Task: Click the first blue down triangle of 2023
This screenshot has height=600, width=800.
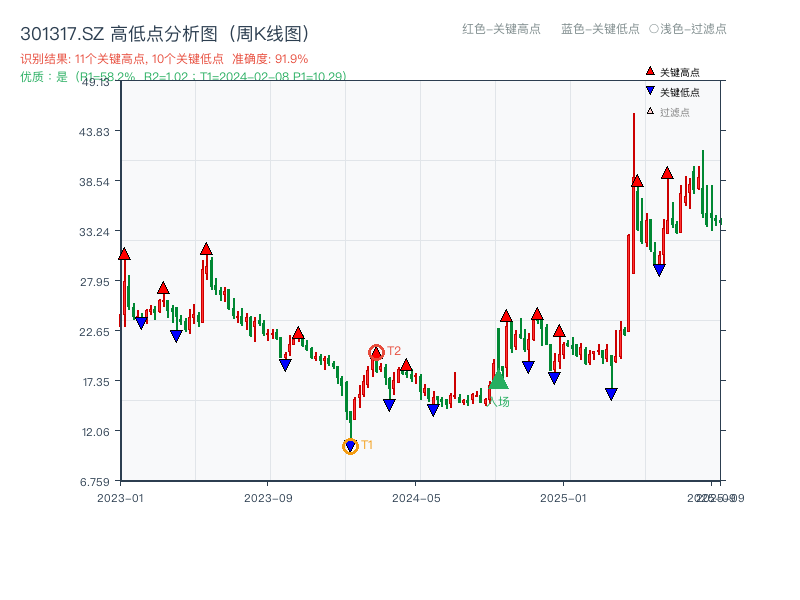Action: pyautogui.click(x=139, y=322)
